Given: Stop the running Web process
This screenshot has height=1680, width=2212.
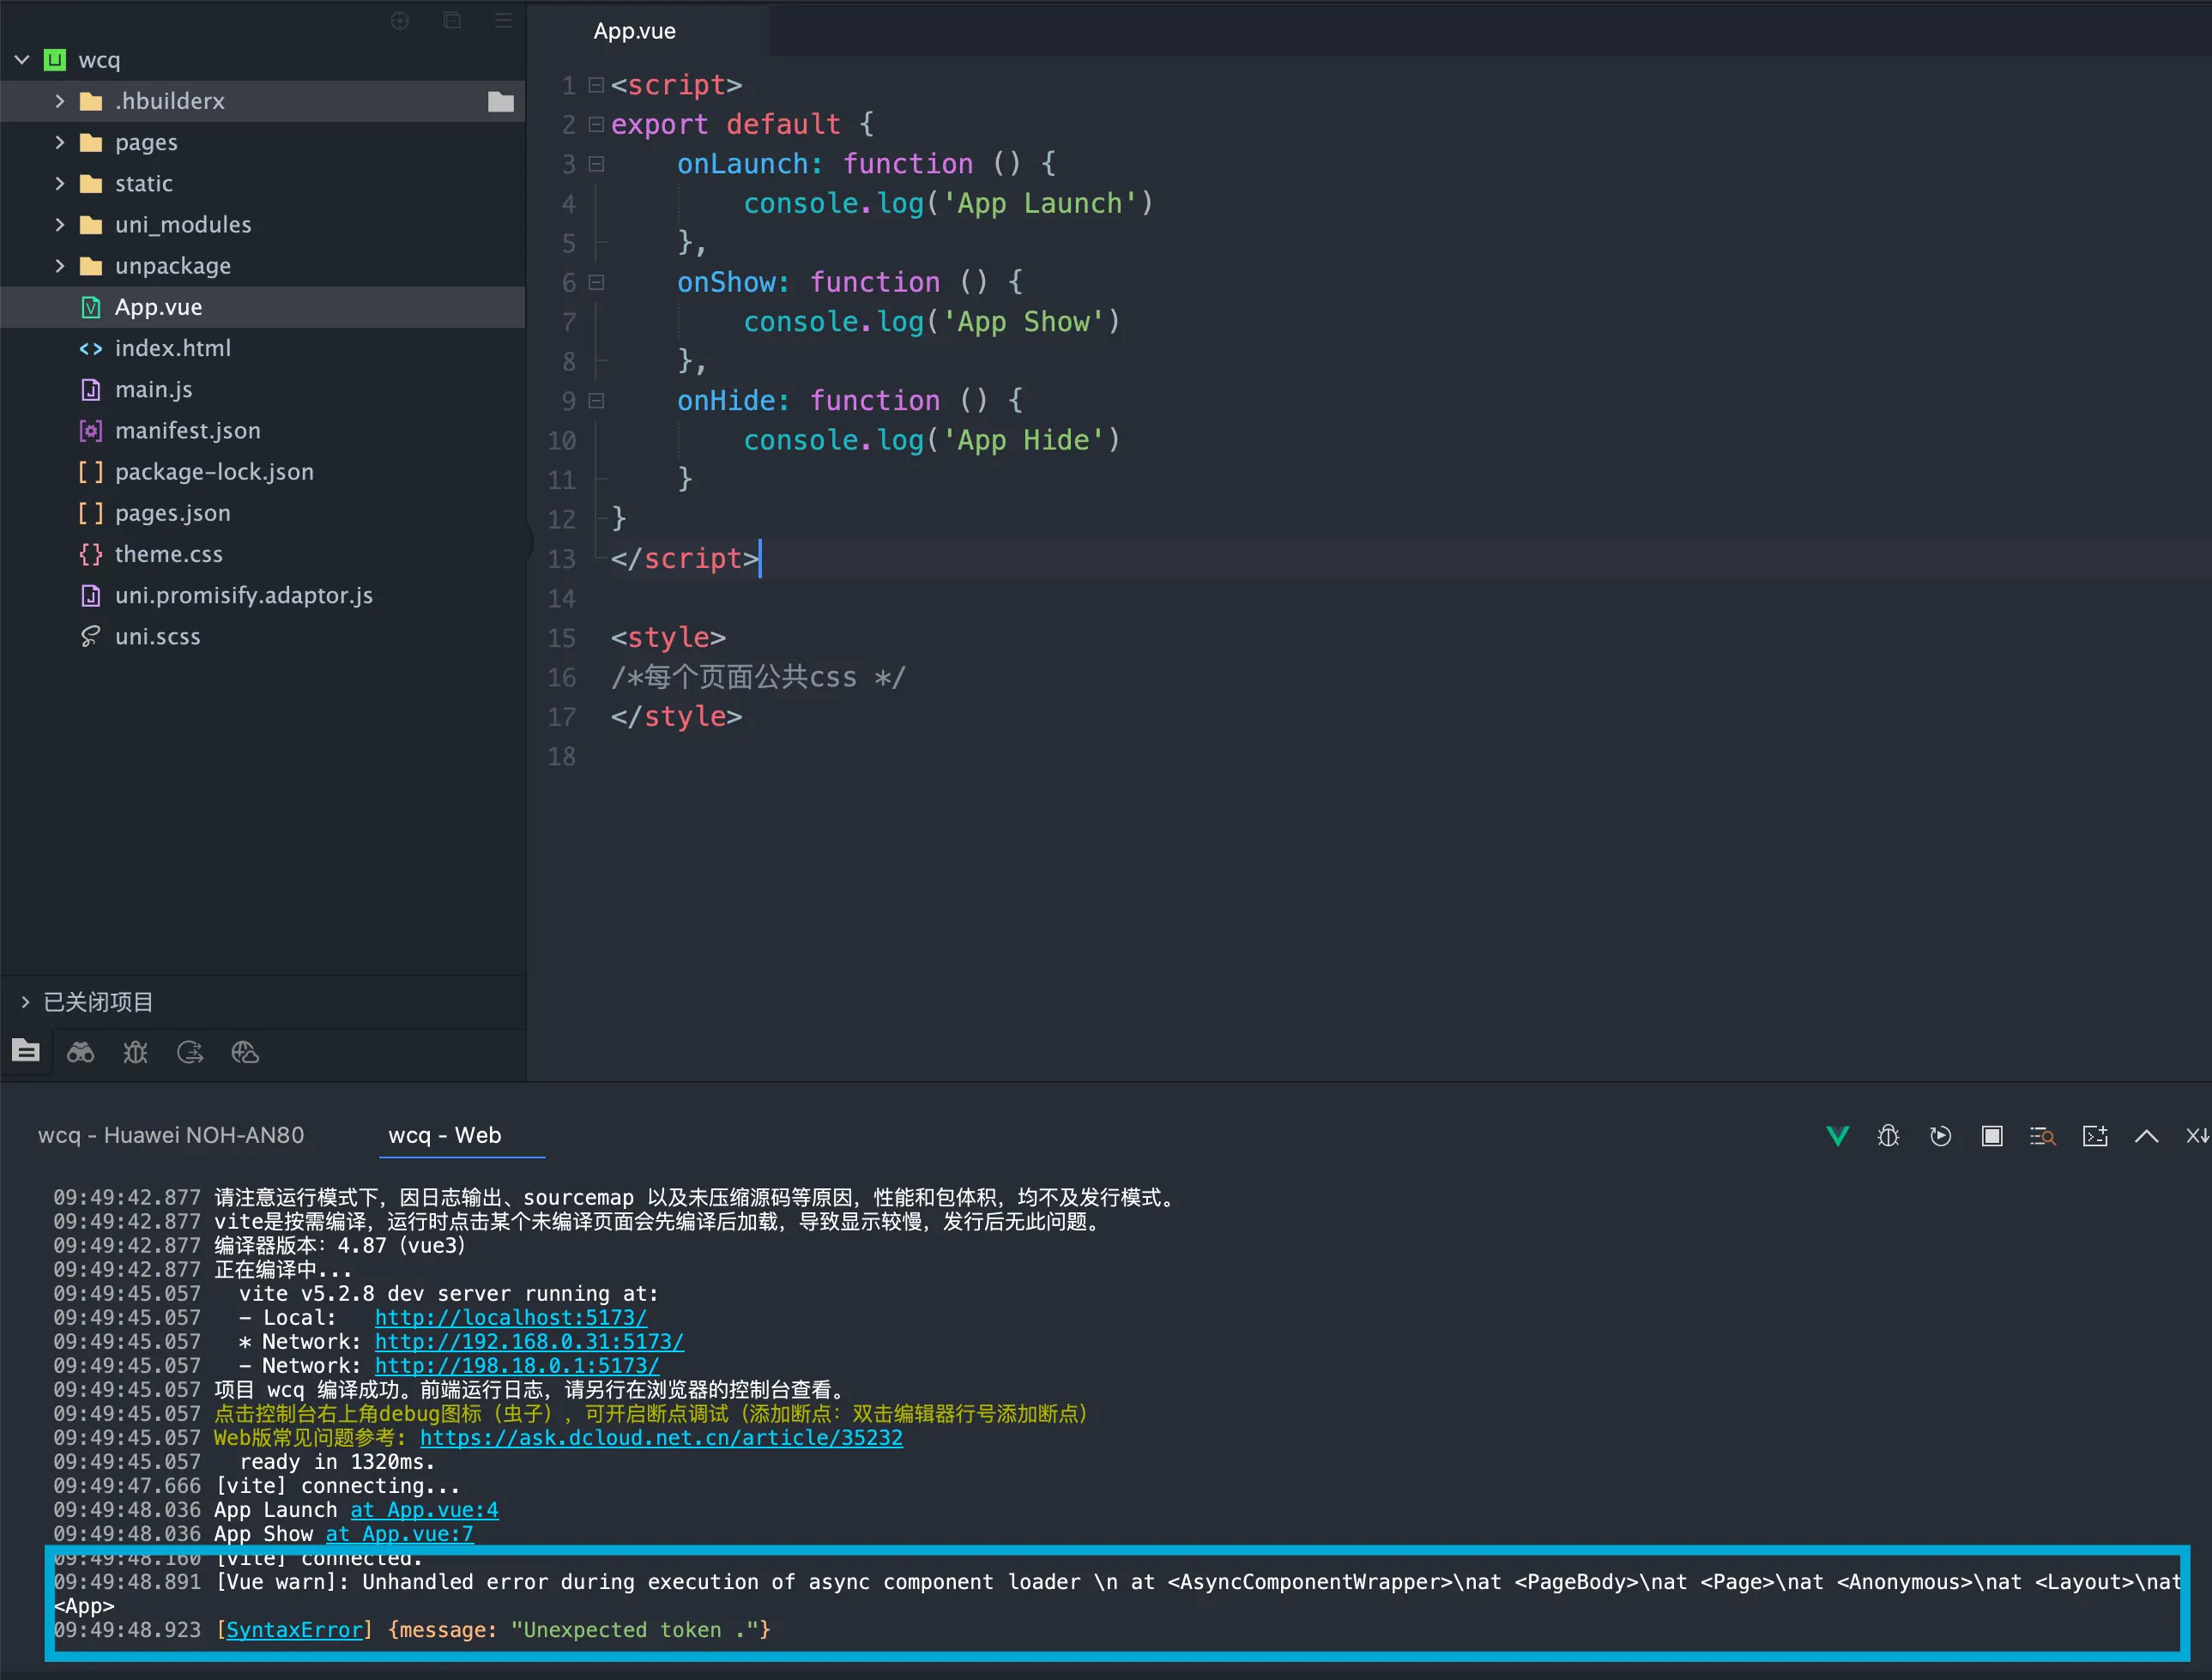Looking at the screenshot, I should coord(1992,1136).
